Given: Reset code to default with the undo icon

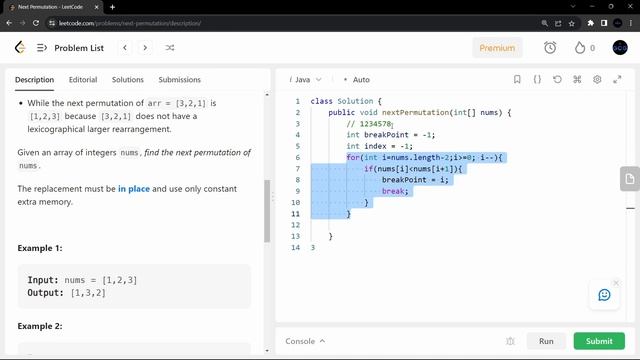Looking at the screenshot, I should pyautogui.click(x=557, y=79).
